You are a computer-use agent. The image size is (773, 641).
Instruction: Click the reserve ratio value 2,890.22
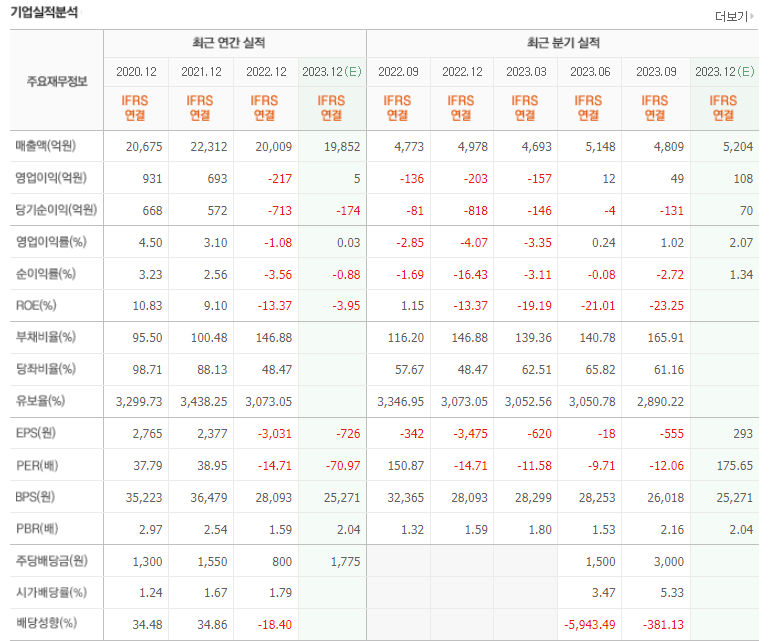coord(661,402)
